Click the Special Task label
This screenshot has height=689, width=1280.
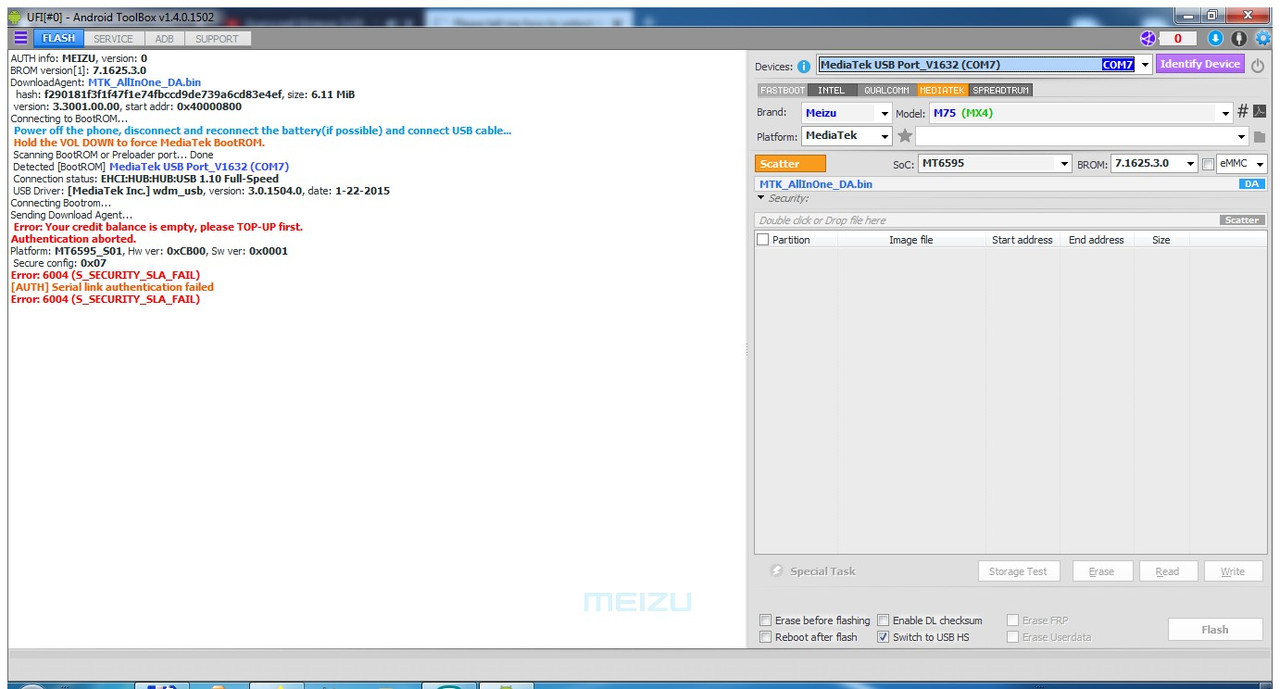tap(823, 571)
